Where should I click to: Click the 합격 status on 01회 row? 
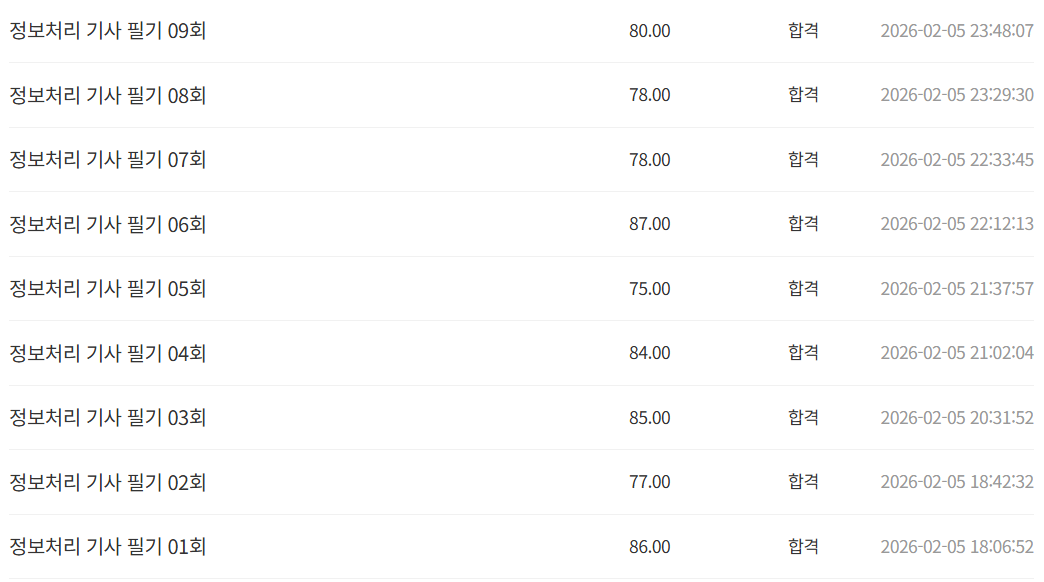[803, 546]
